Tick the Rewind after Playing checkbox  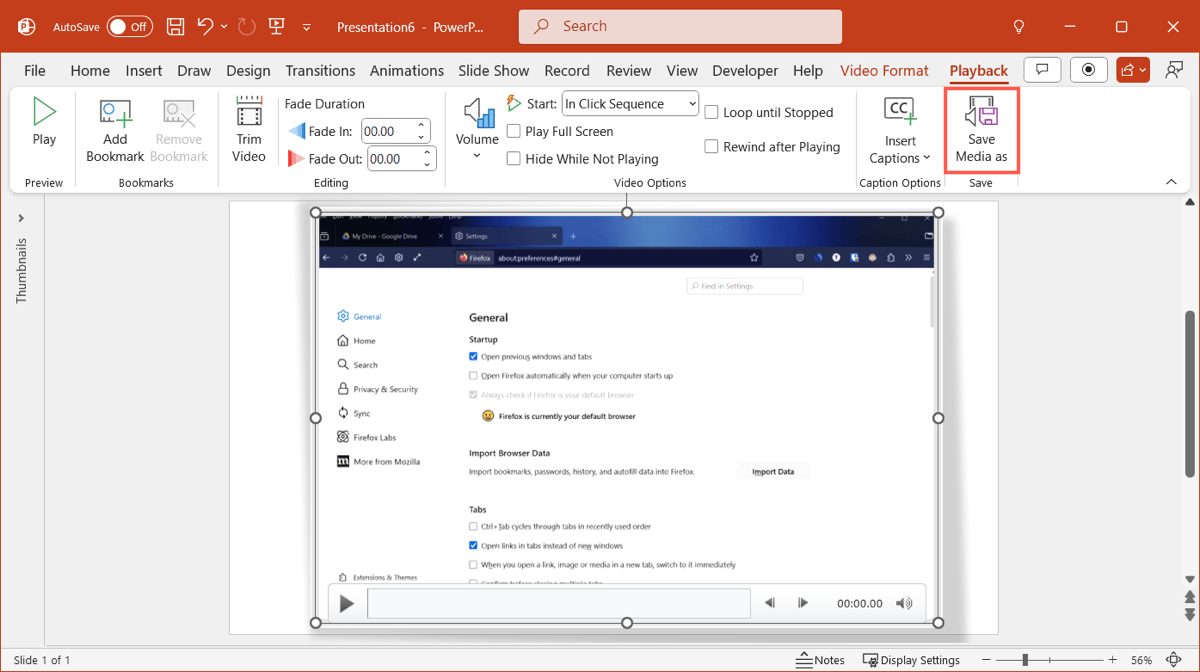(712, 146)
